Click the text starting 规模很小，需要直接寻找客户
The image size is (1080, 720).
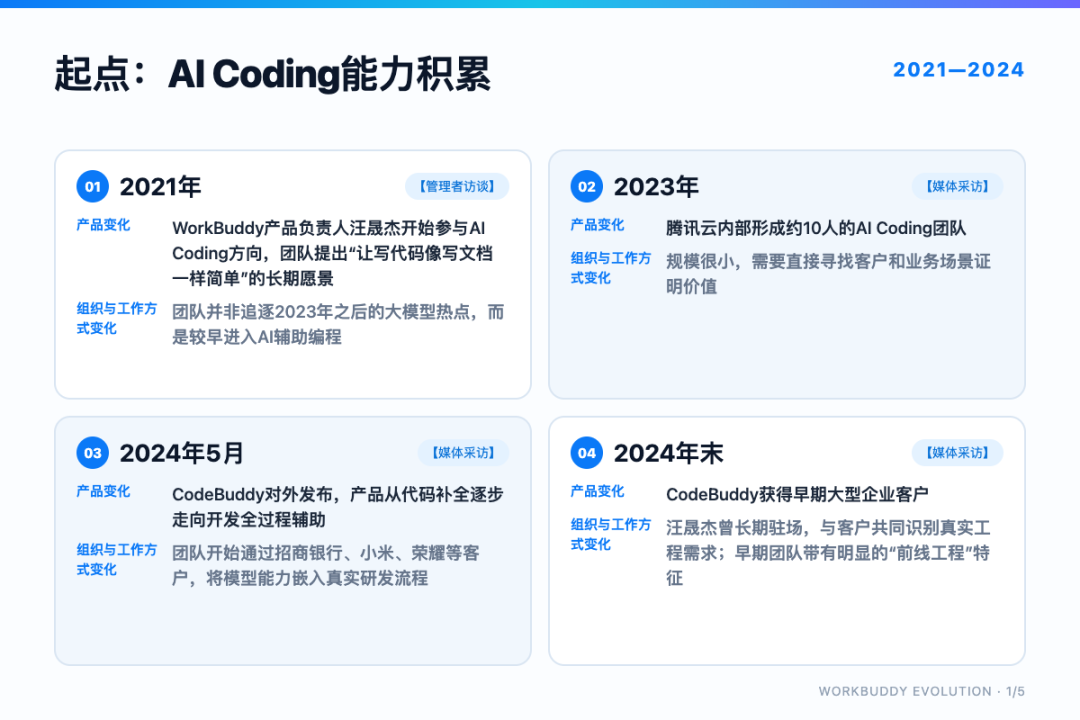pyautogui.click(x=828, y=274)
